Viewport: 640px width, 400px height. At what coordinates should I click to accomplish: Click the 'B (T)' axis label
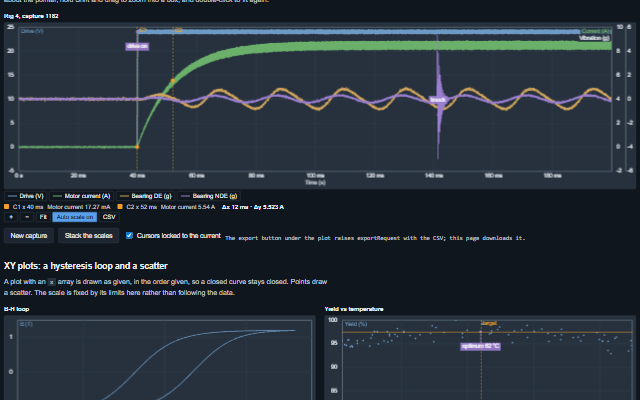click(26, 324)
